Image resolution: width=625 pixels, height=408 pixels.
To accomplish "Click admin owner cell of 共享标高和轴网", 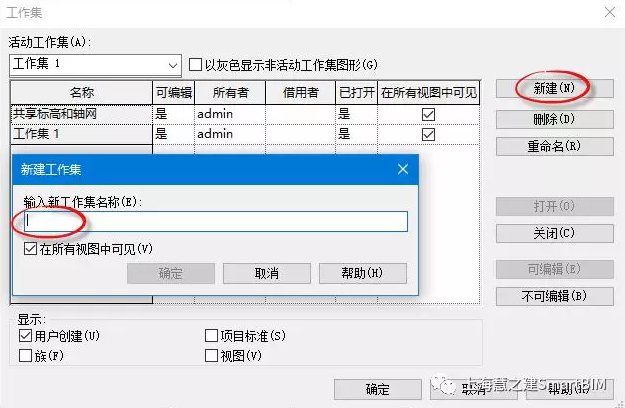I will (x=230, y=114).
